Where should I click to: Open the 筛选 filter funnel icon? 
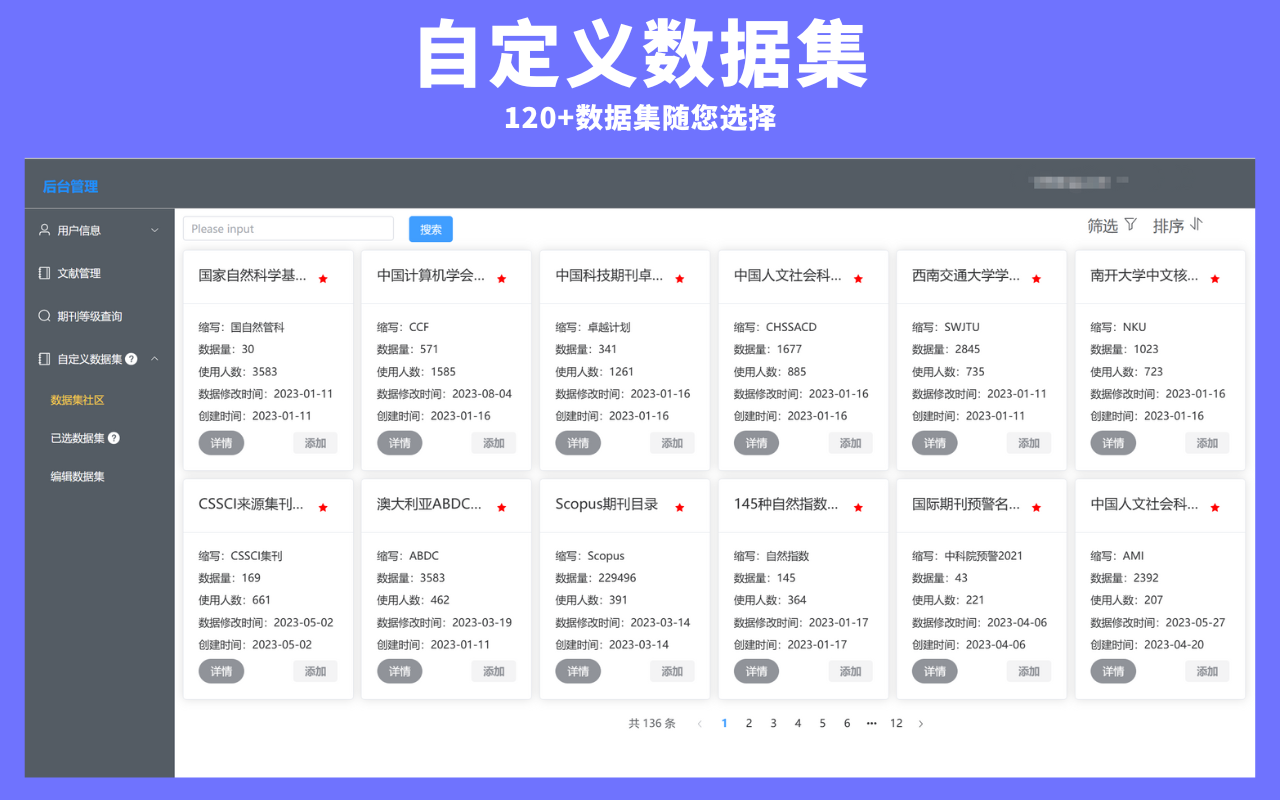click(x=1129, y=225)
